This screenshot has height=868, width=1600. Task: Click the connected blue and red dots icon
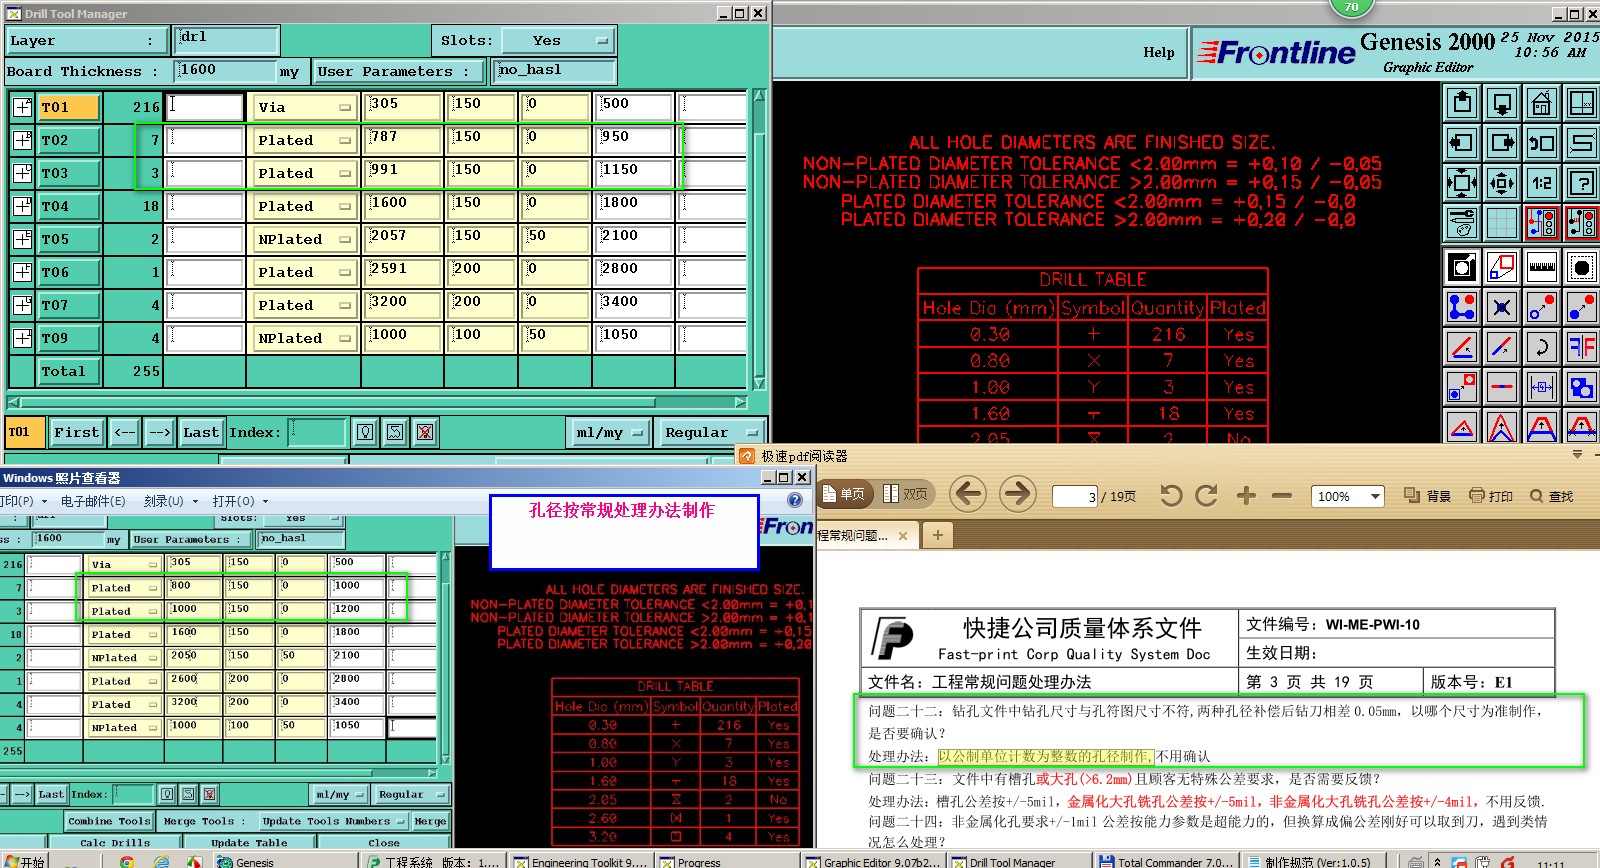pyautogui.click(x=1462, y=307)
